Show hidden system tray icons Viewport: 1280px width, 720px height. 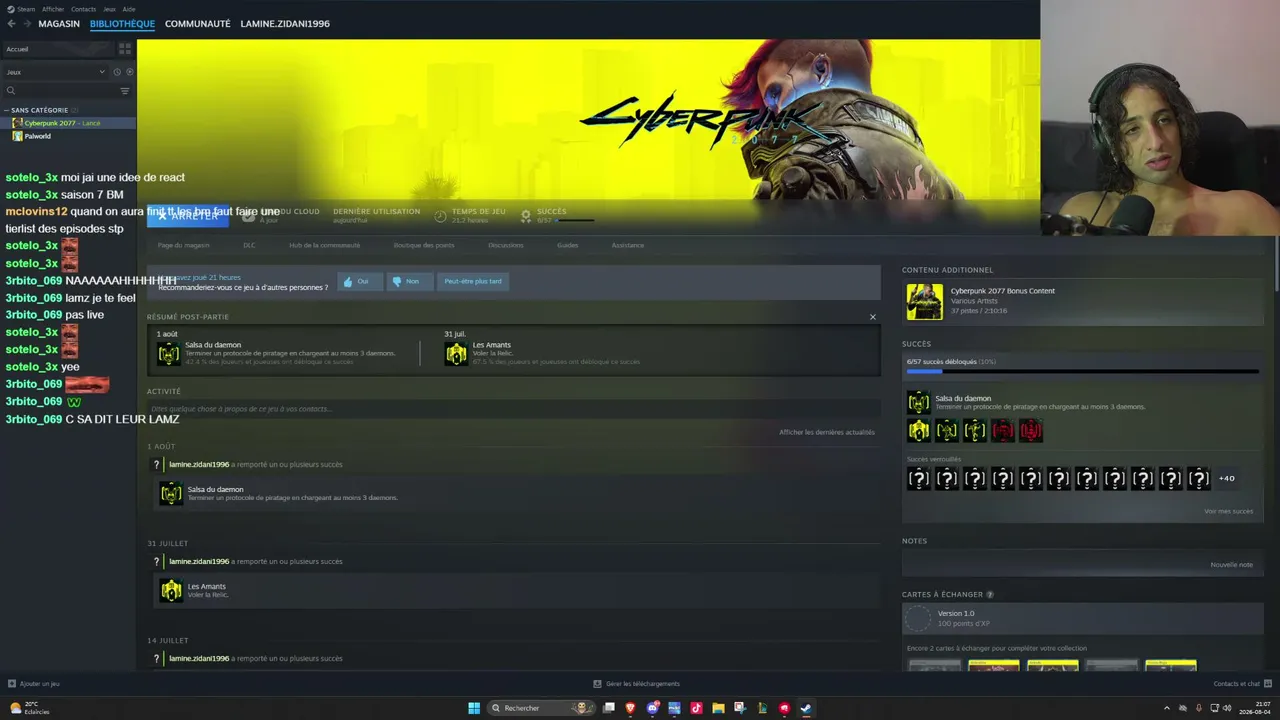pyautogui.click(x=1168, y=708)
